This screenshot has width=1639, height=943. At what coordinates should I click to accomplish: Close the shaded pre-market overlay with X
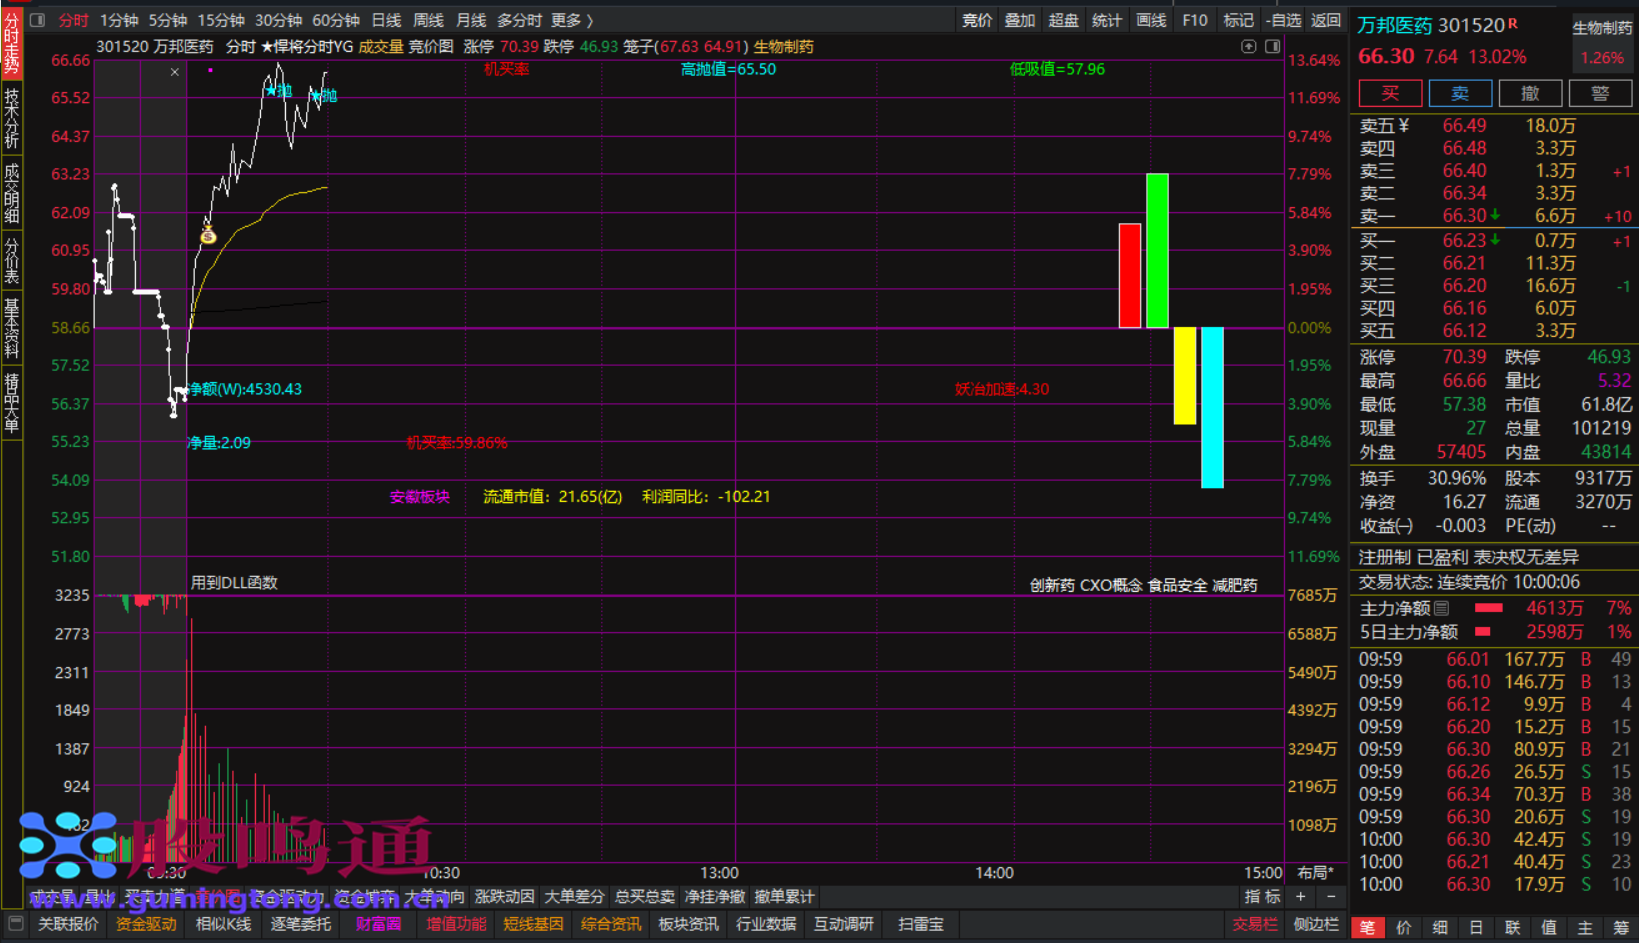pos(174,72)
